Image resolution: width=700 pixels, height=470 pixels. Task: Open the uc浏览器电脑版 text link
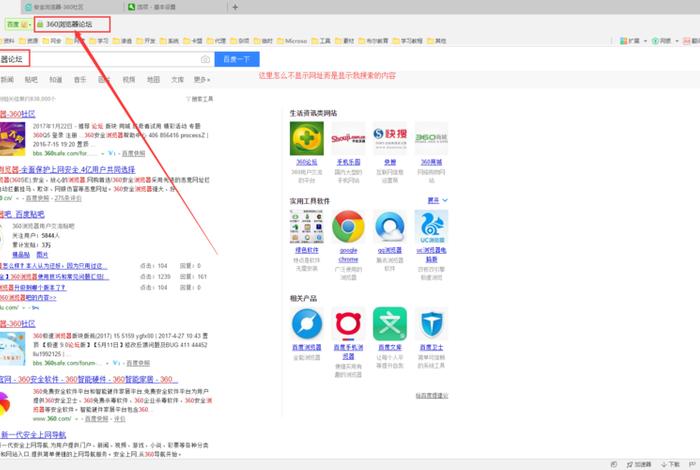click(x=431, y=255)
